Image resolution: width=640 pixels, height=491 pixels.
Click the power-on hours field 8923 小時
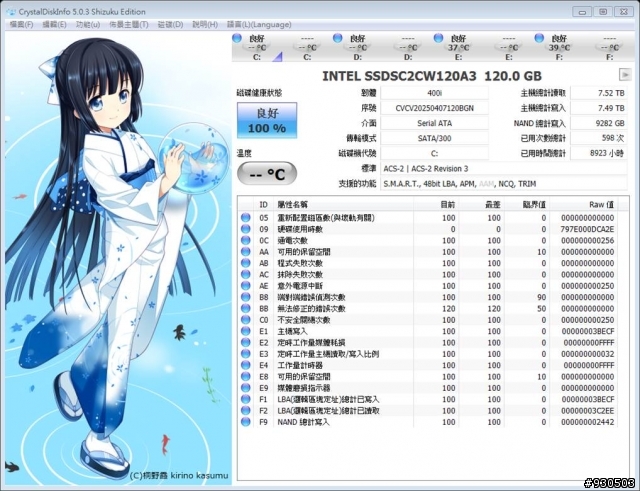pos(599,153)
